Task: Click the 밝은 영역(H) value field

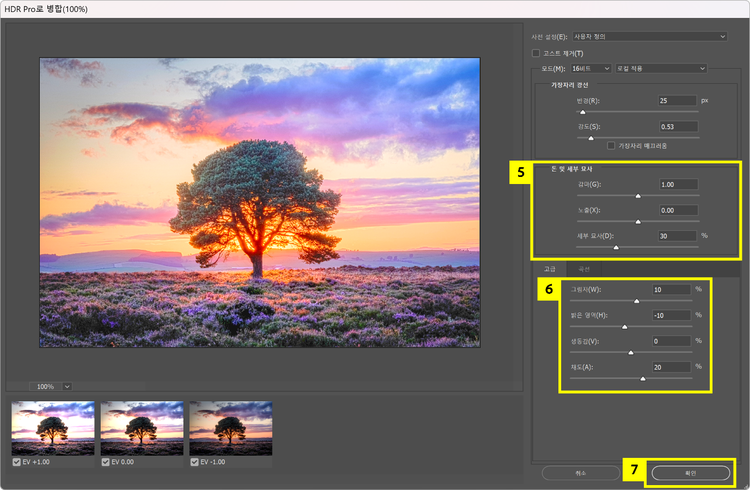Action: tap(672, 315)
